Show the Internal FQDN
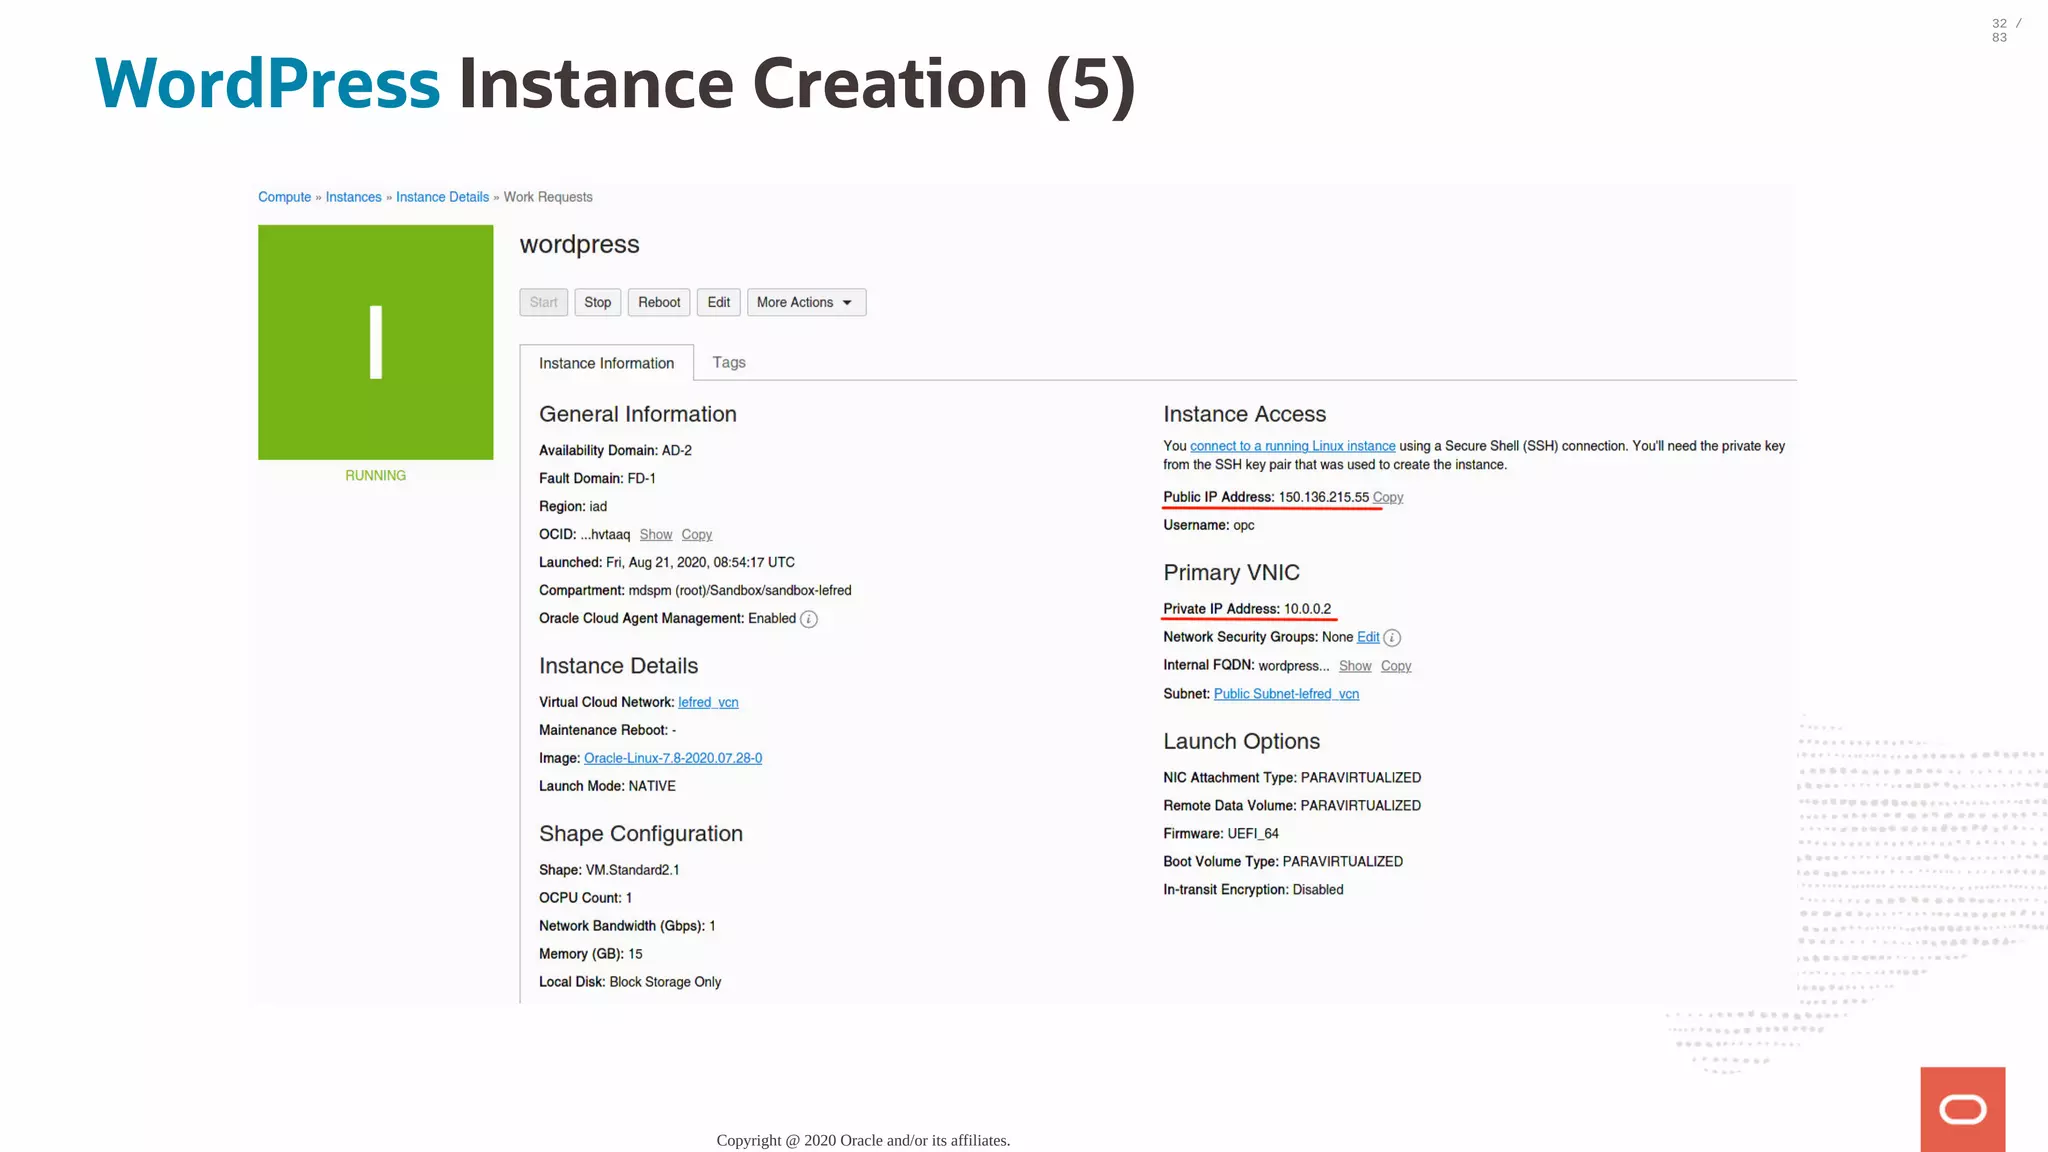This screenshot has width=2048, height=1152. point(1354,666)
